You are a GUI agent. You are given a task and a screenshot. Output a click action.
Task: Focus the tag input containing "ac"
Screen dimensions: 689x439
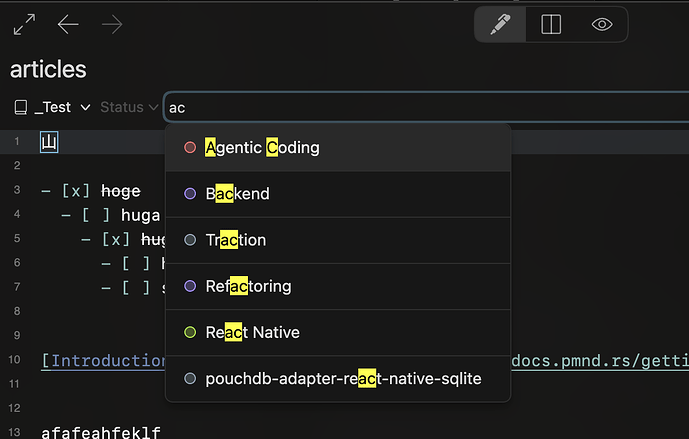tap(426, 107)
